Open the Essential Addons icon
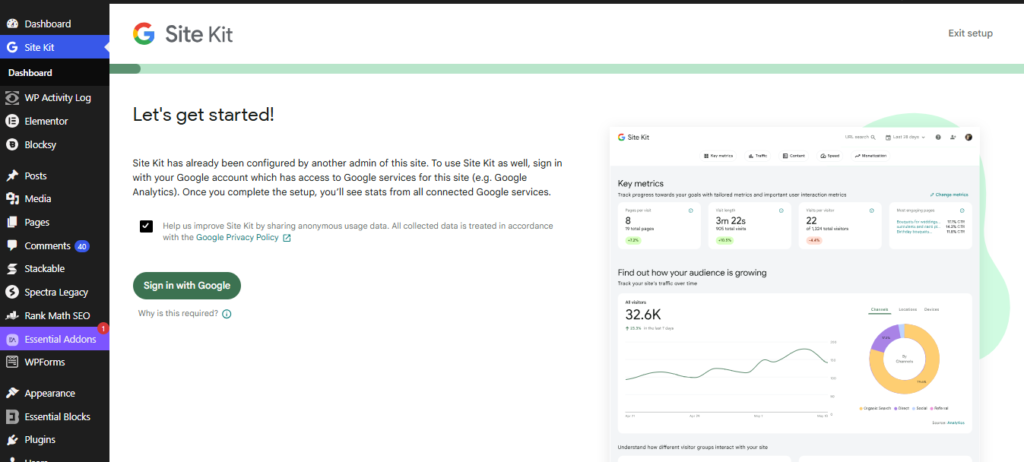This screenshot has width=1024, height=462. [12, 339]
